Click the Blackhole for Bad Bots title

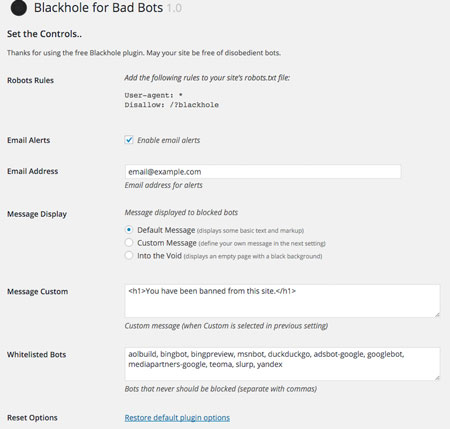pyautogui.click(x=98, y=8)
